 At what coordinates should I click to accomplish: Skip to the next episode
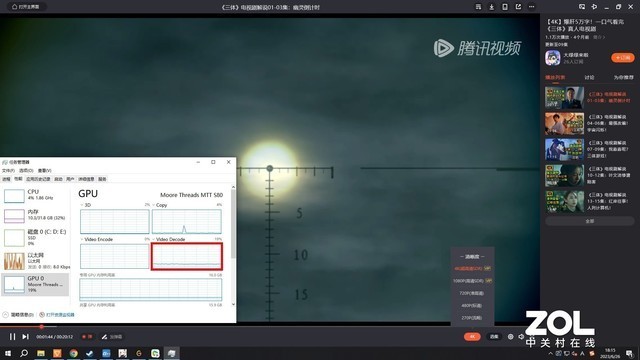25,337
